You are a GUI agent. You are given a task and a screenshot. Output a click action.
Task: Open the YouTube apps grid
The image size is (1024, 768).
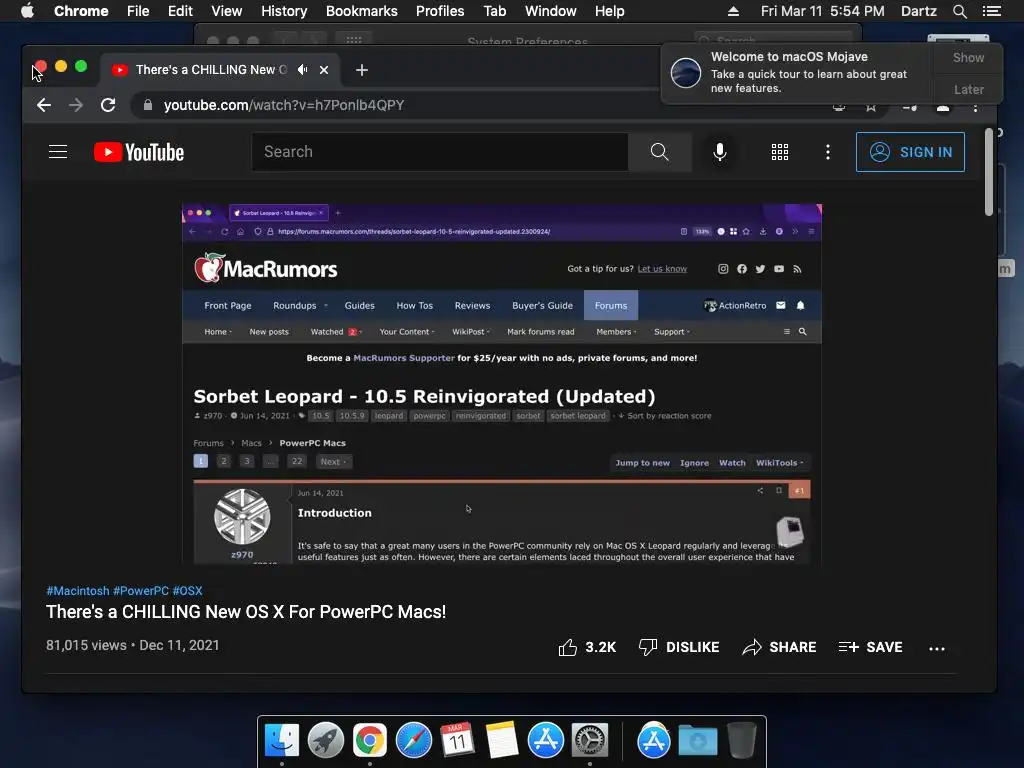pyautogui.click(x=780, y=152)
